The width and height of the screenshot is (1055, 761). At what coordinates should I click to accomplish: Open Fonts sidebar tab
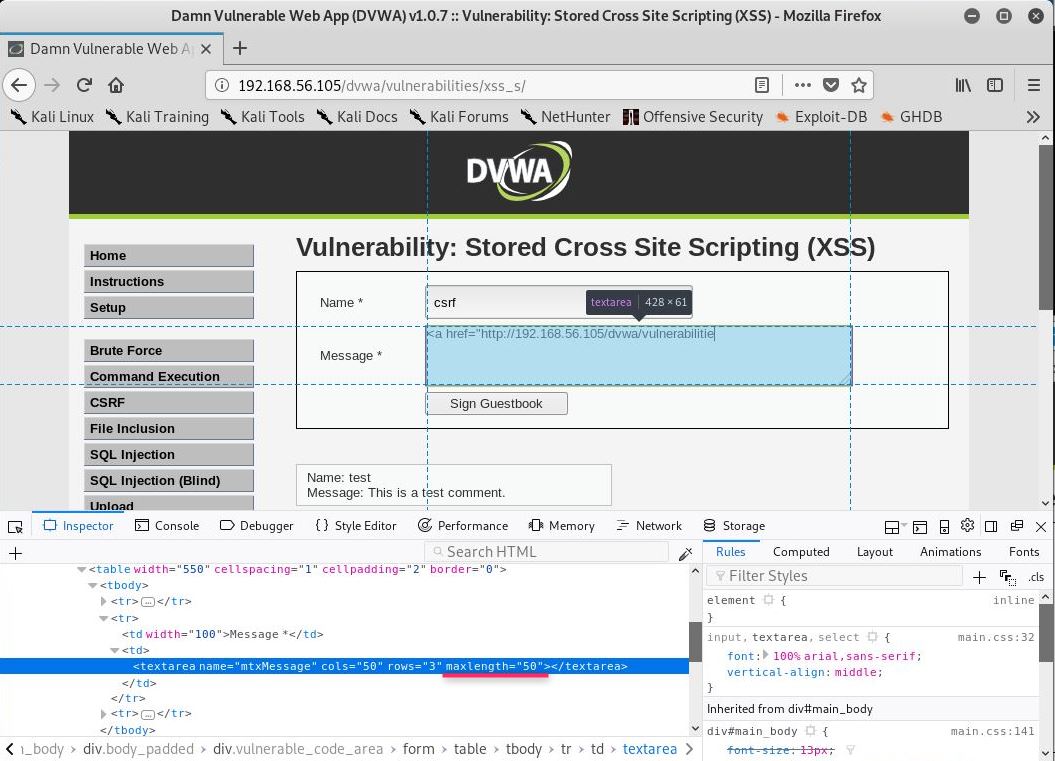pyautogui.click(x=1023, y=552)
